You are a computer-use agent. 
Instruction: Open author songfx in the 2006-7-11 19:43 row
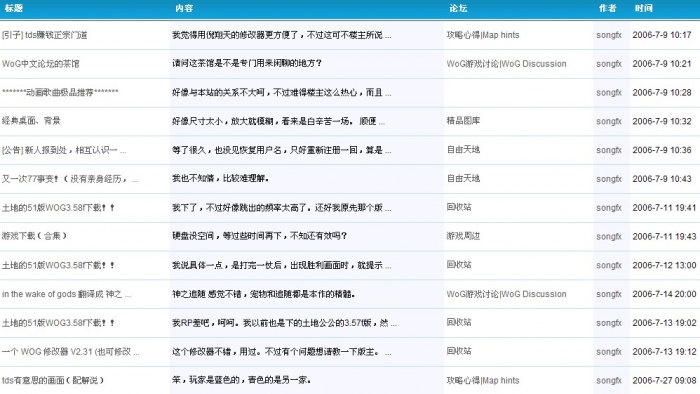[609, 236]
